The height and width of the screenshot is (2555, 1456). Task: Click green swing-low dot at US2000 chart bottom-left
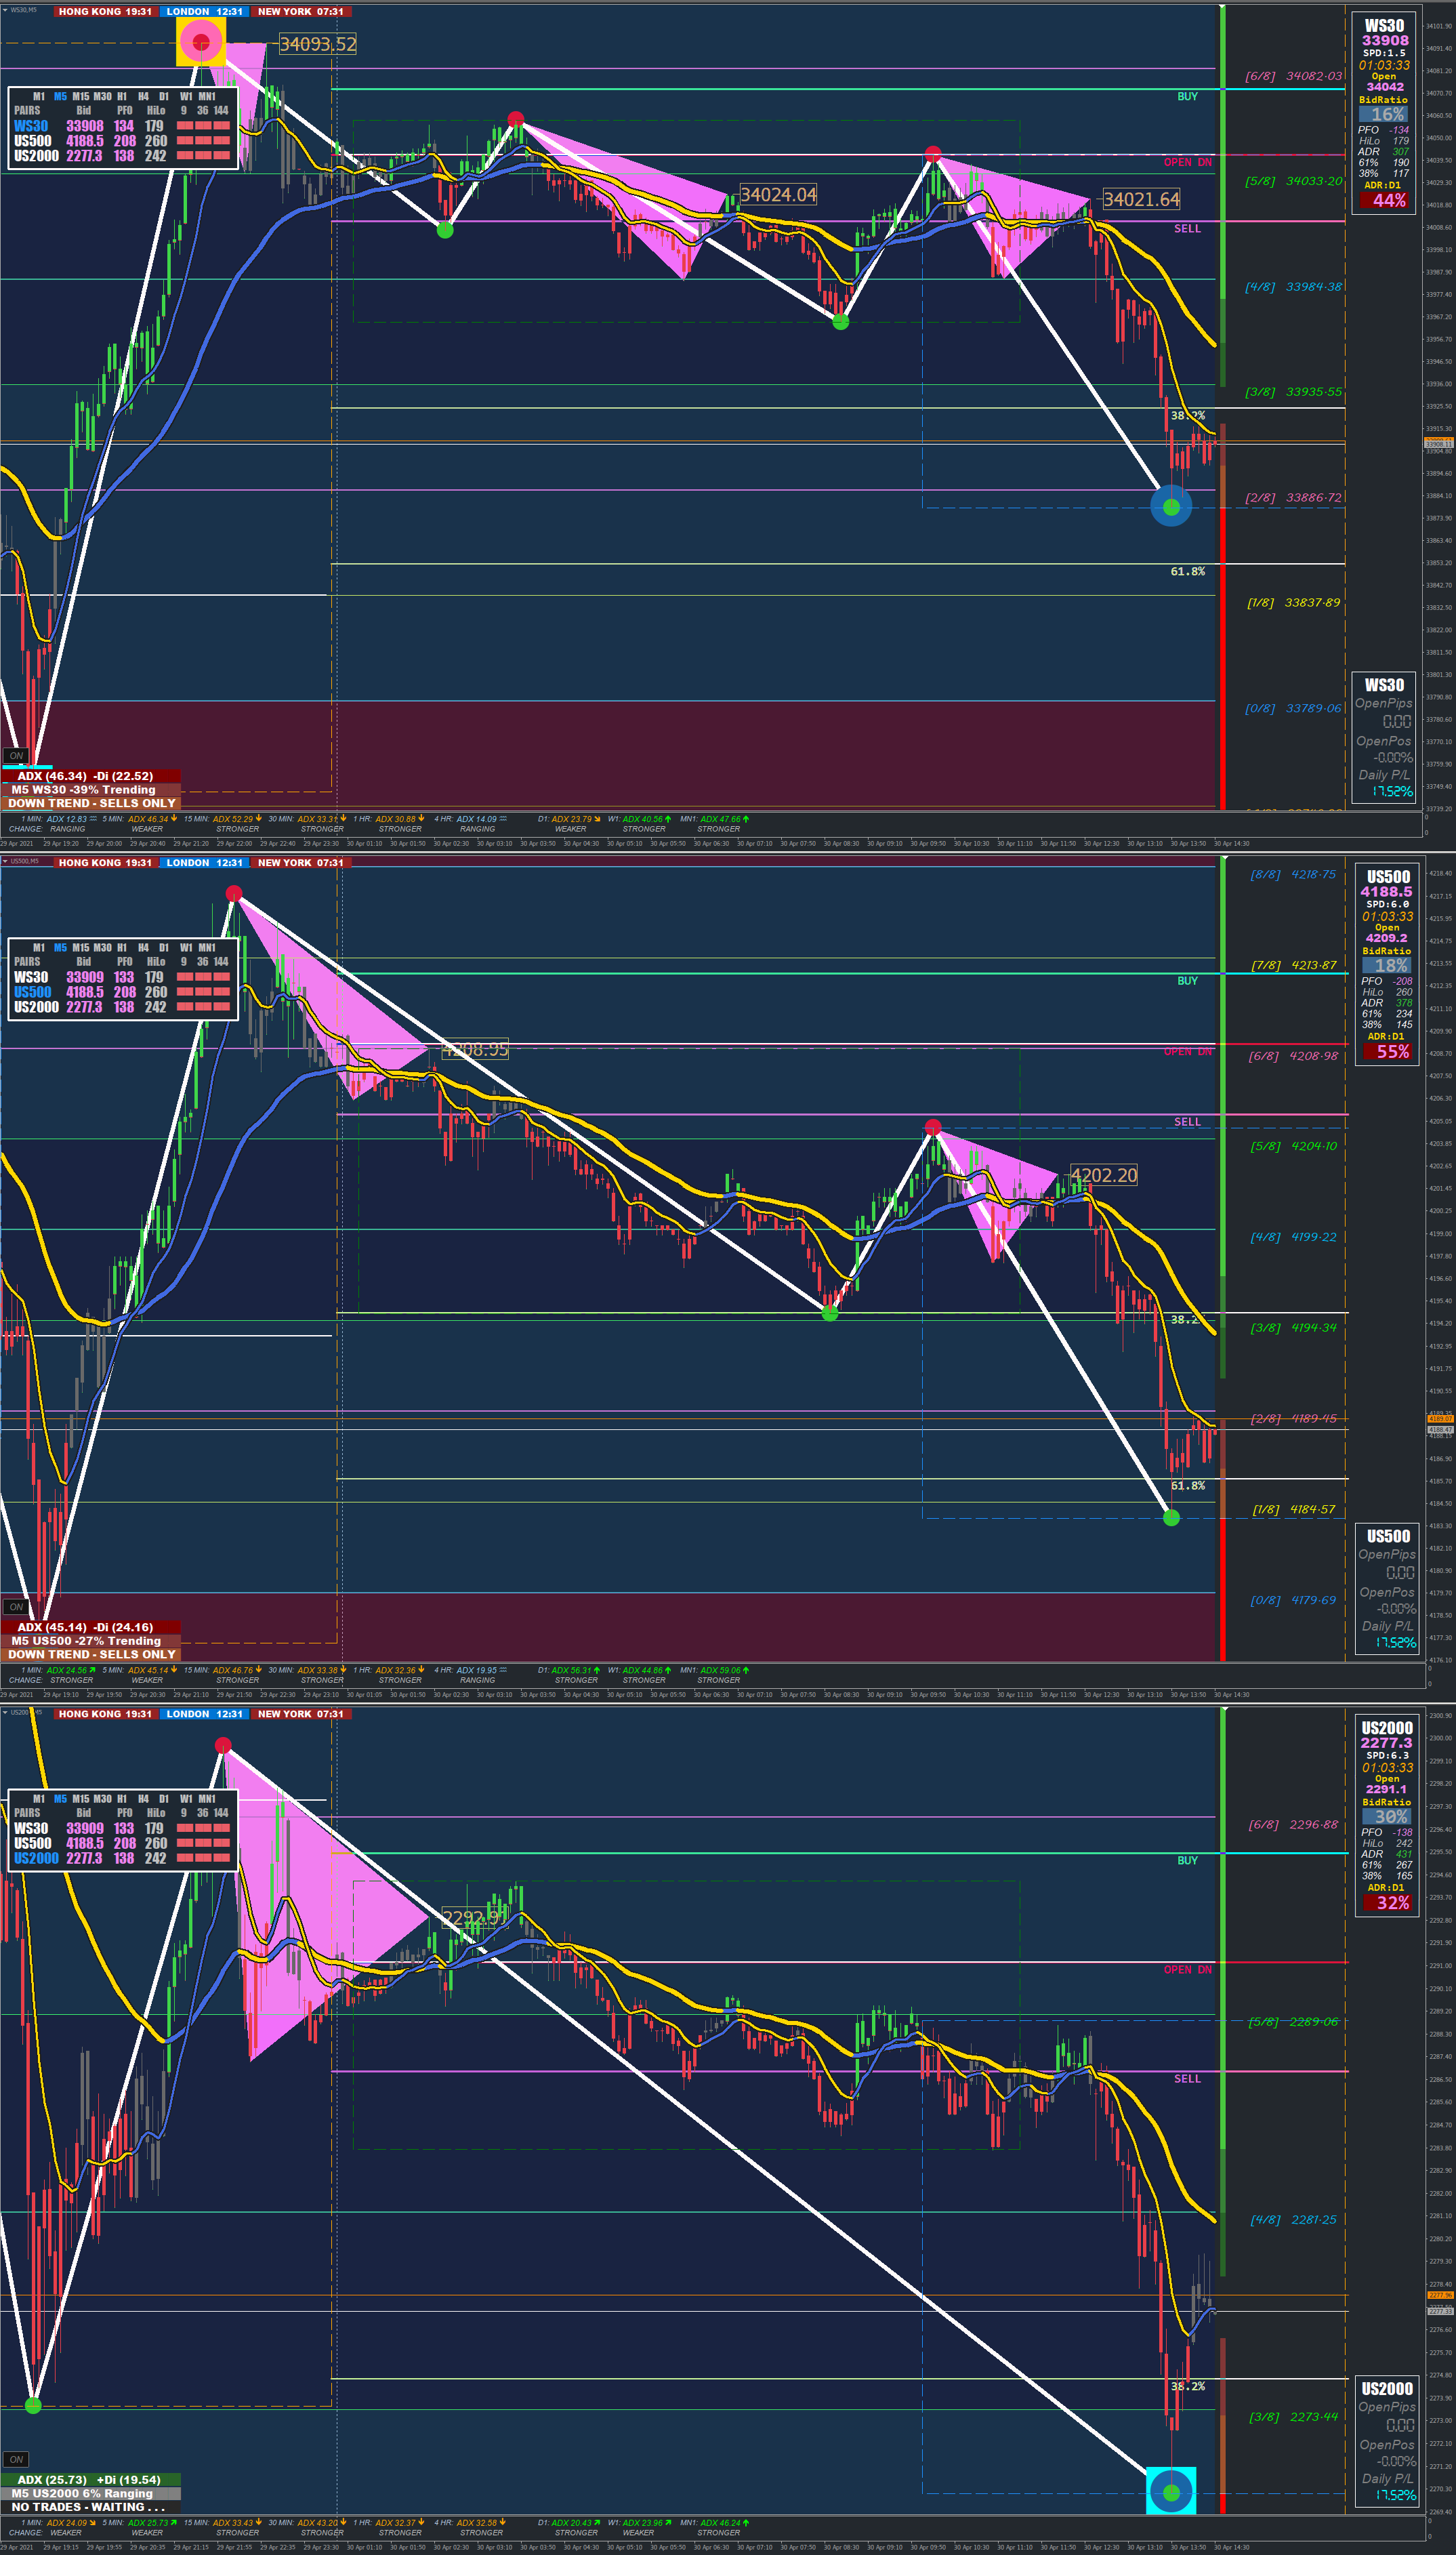click(x=33, y=2406)
